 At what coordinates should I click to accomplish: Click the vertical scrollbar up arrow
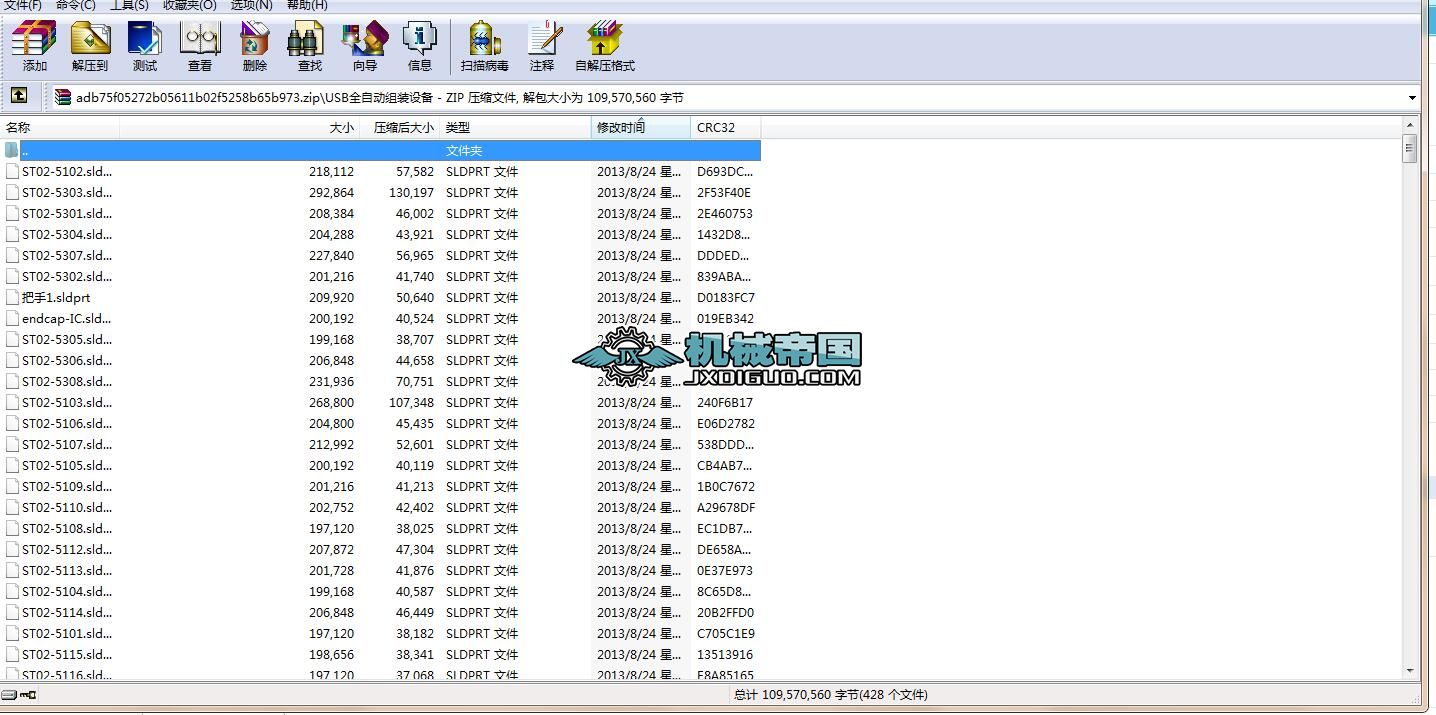[1410, 124]
